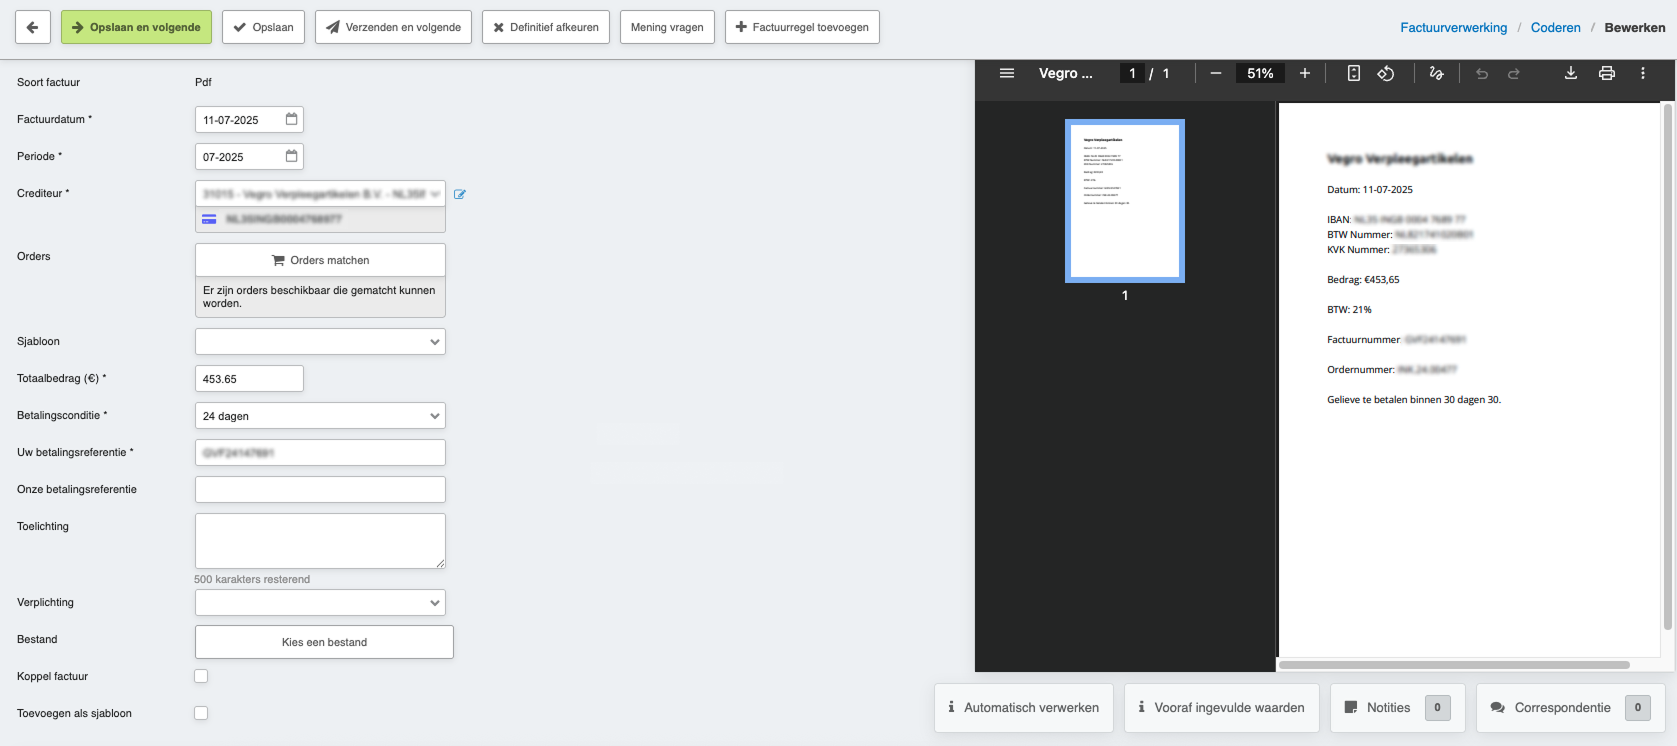Open the PDF more actions menu
Image resolution: width=1677 pixels, height=746 pixels.
[x=1643, y=73]
